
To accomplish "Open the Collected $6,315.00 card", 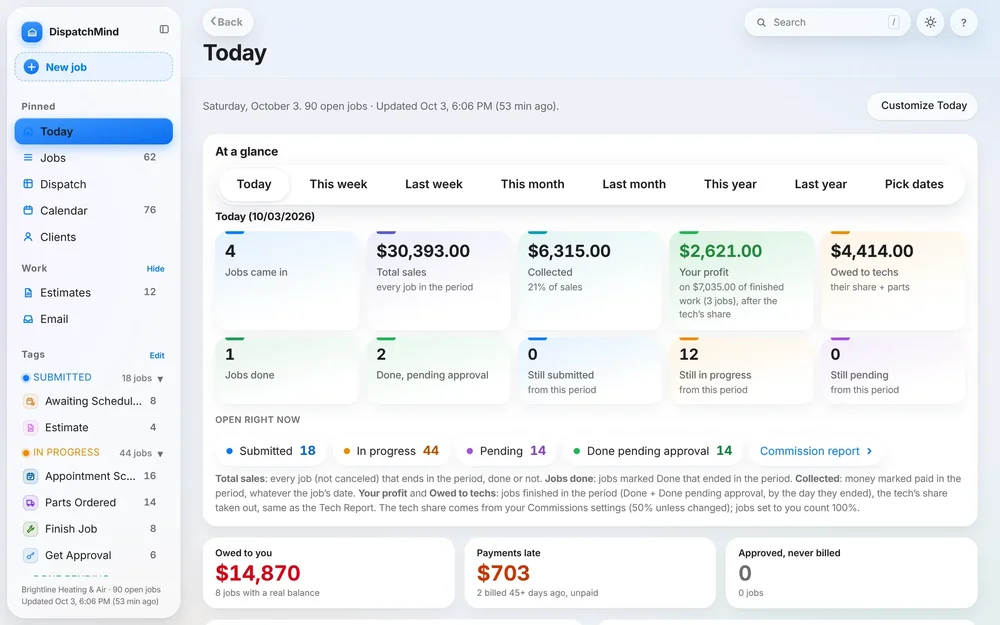I will (590, 281).
